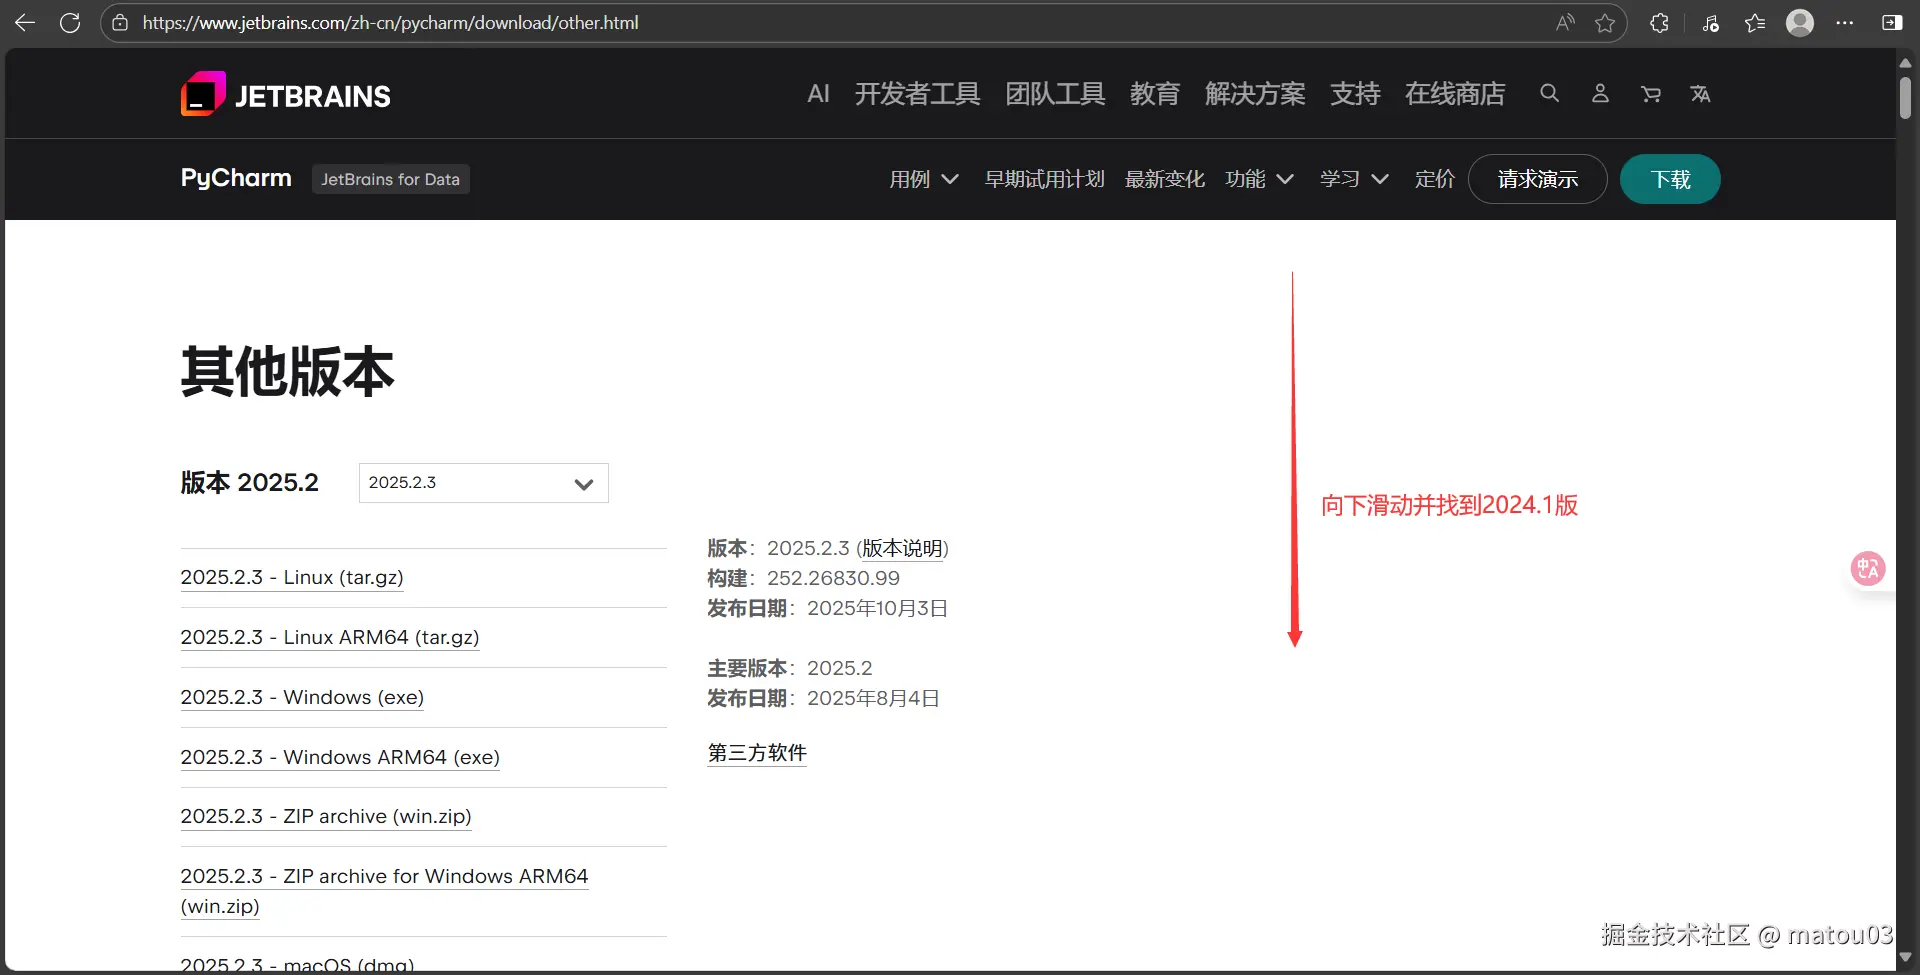Add page to favorites with the star icon
The height and width of the screenshot is (975, 1920).
[x=1605, y=22]
